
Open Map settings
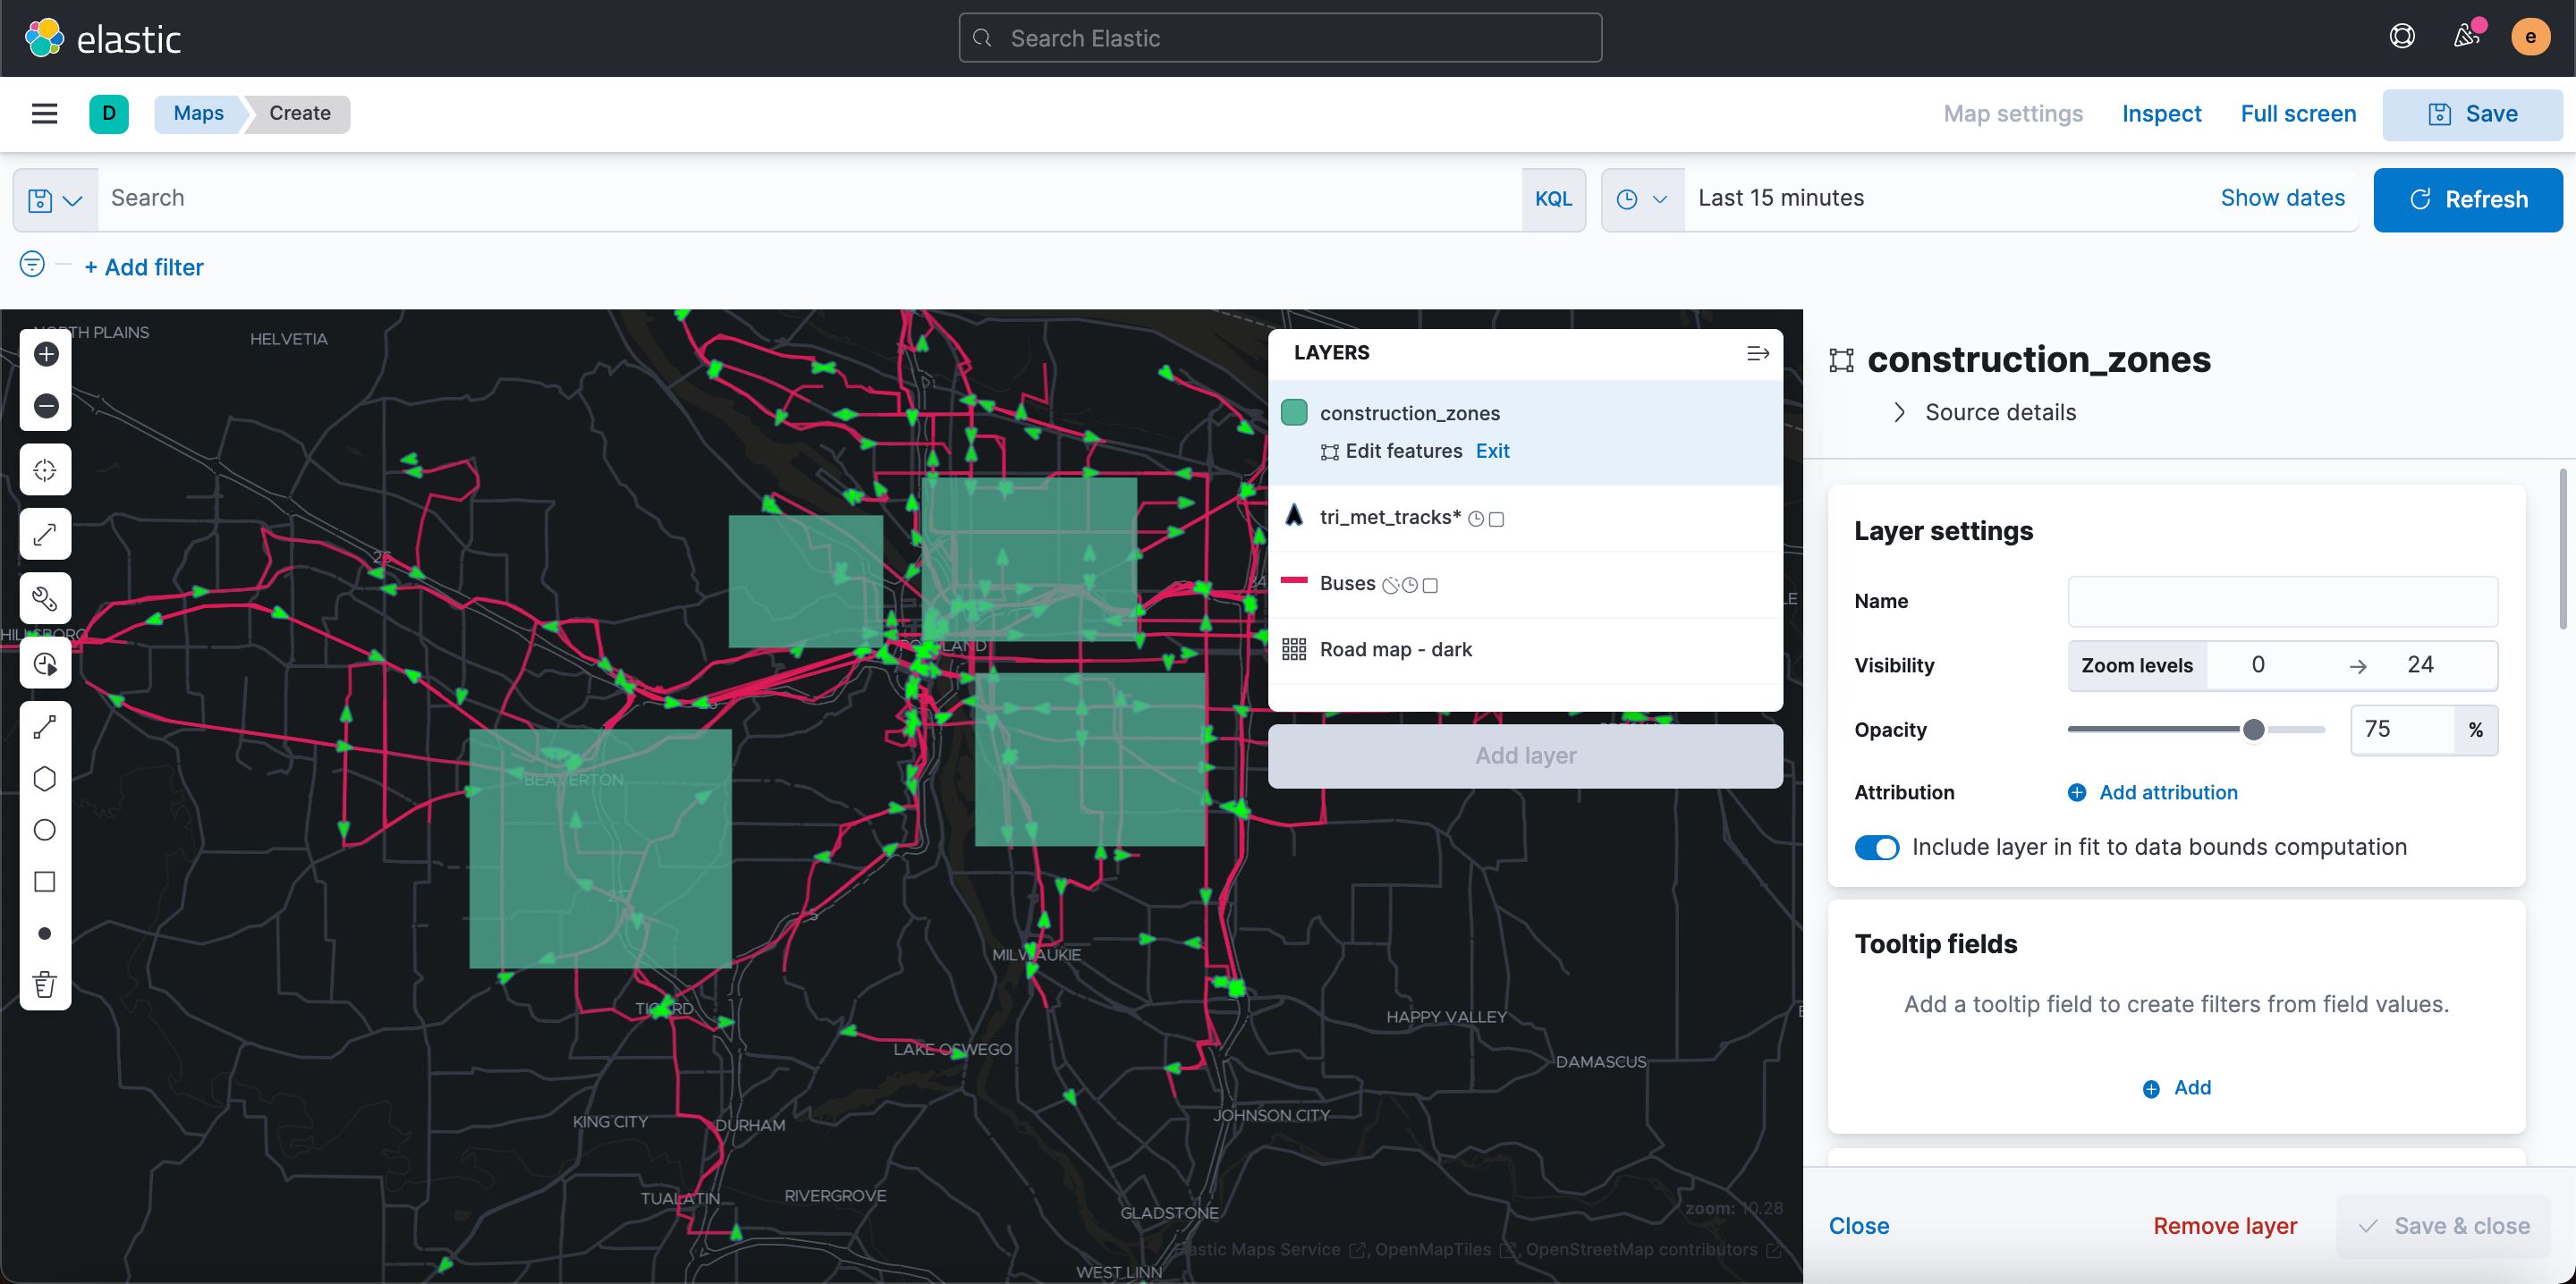tap(2012, 113)
